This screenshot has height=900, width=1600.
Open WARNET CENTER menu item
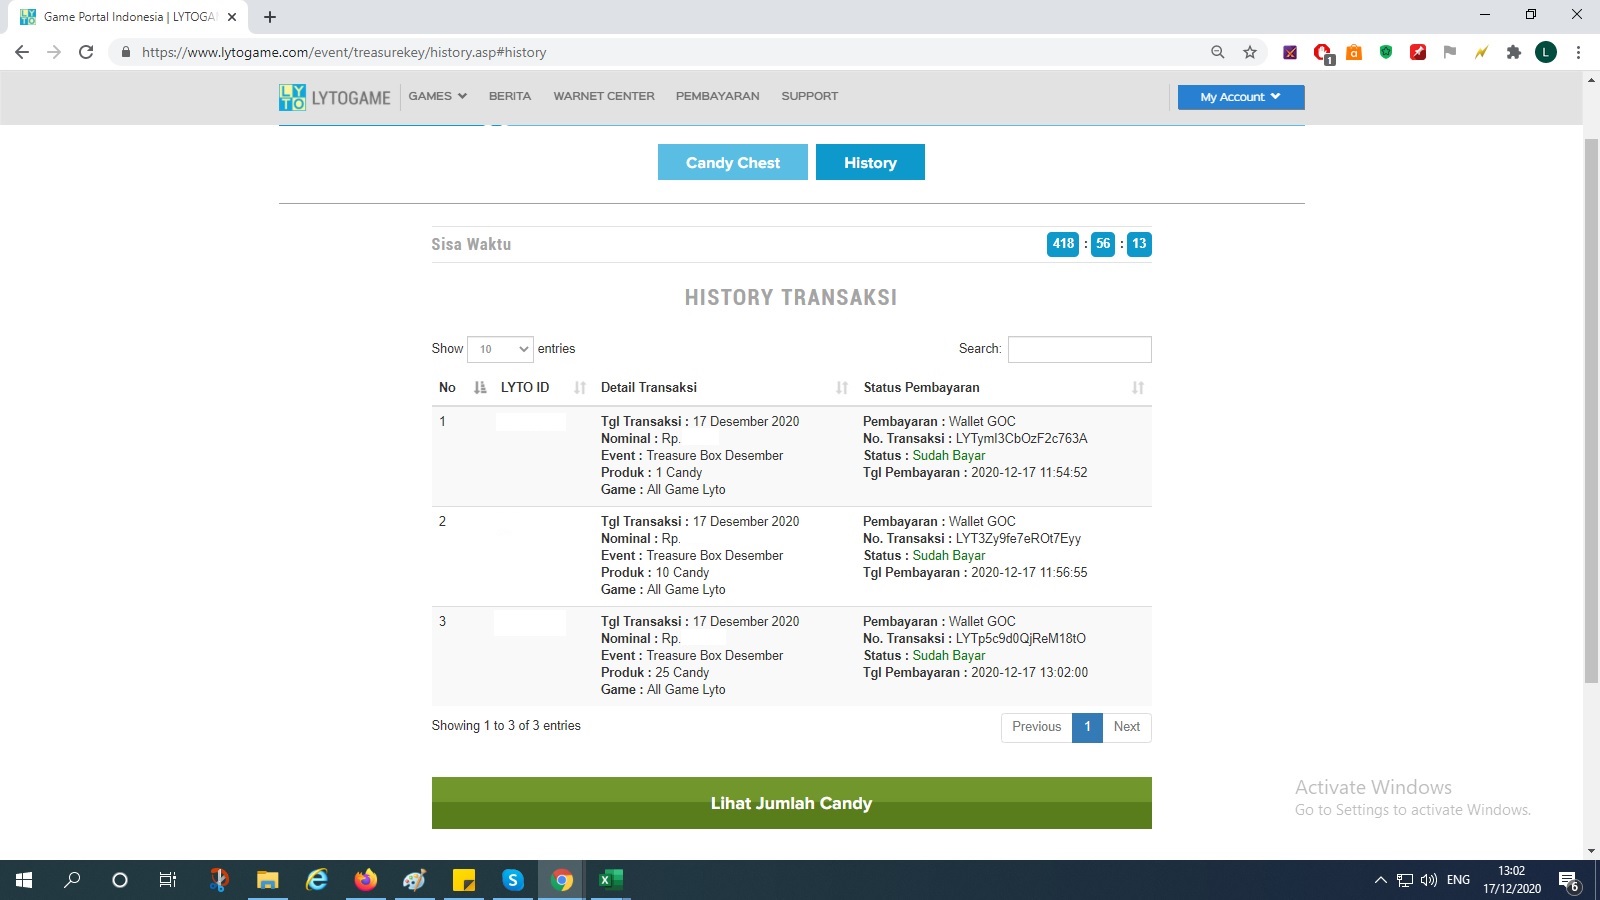(x=604, y=96)
